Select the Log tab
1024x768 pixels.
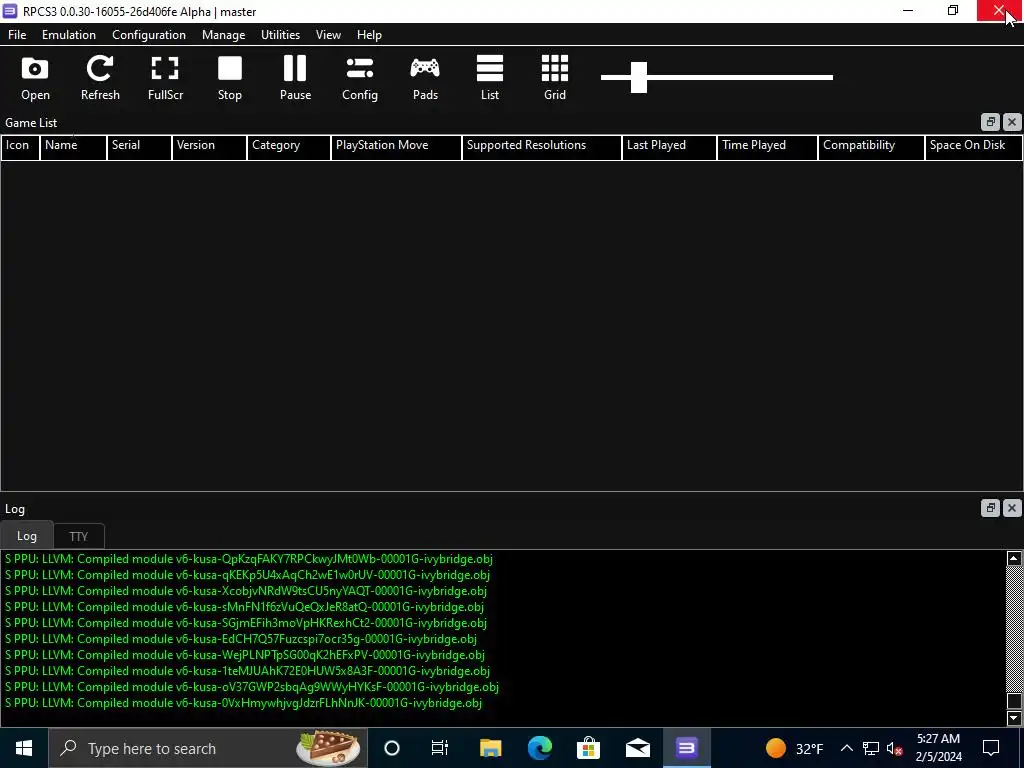point(27,536)
